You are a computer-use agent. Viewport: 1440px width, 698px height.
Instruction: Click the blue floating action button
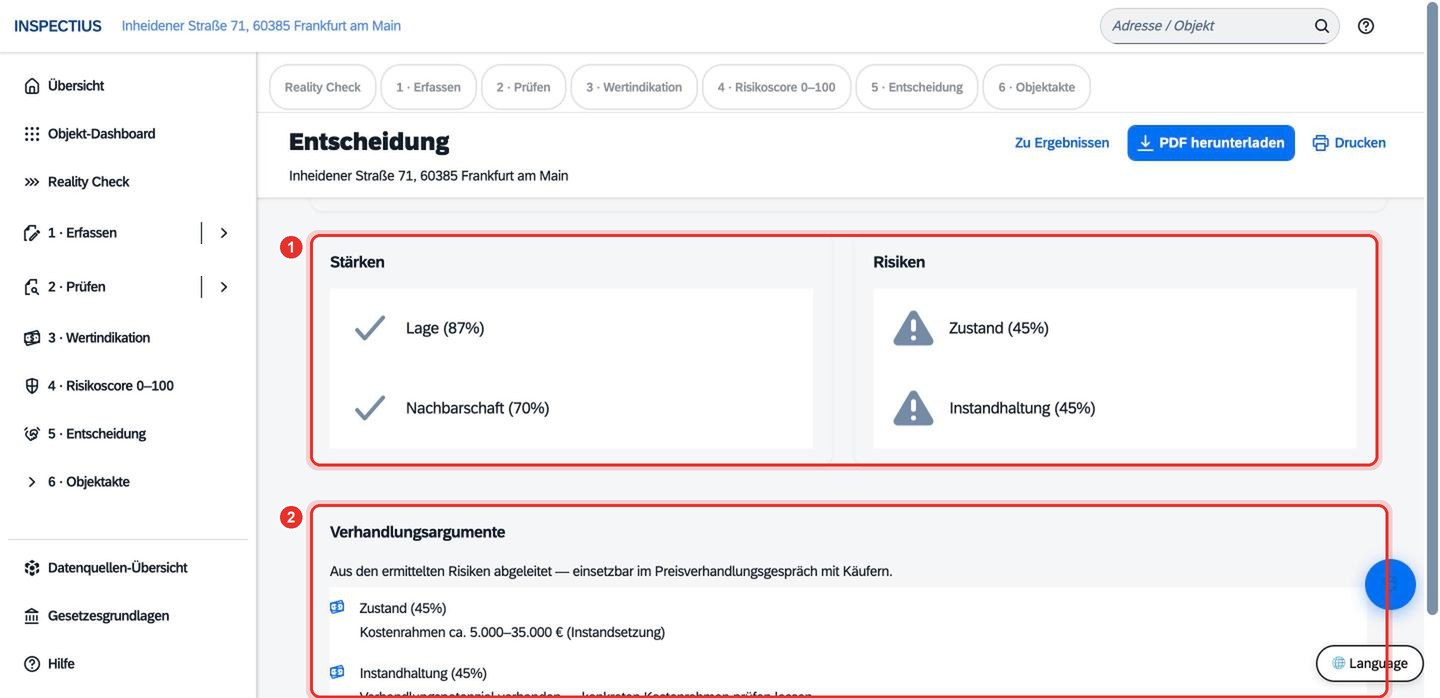(1390, 585)
